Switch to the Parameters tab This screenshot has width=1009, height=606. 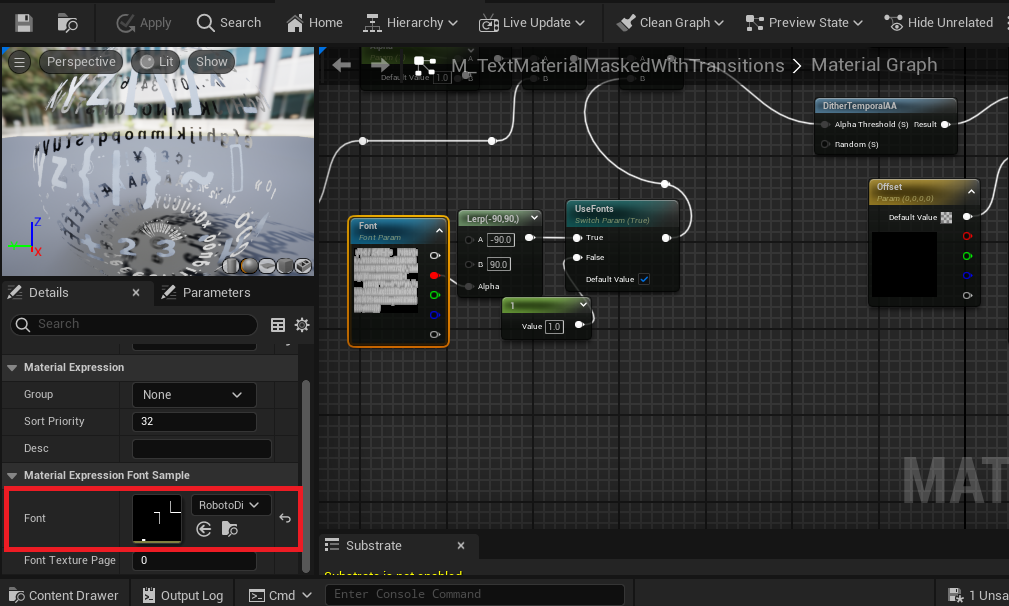point(215,293)
